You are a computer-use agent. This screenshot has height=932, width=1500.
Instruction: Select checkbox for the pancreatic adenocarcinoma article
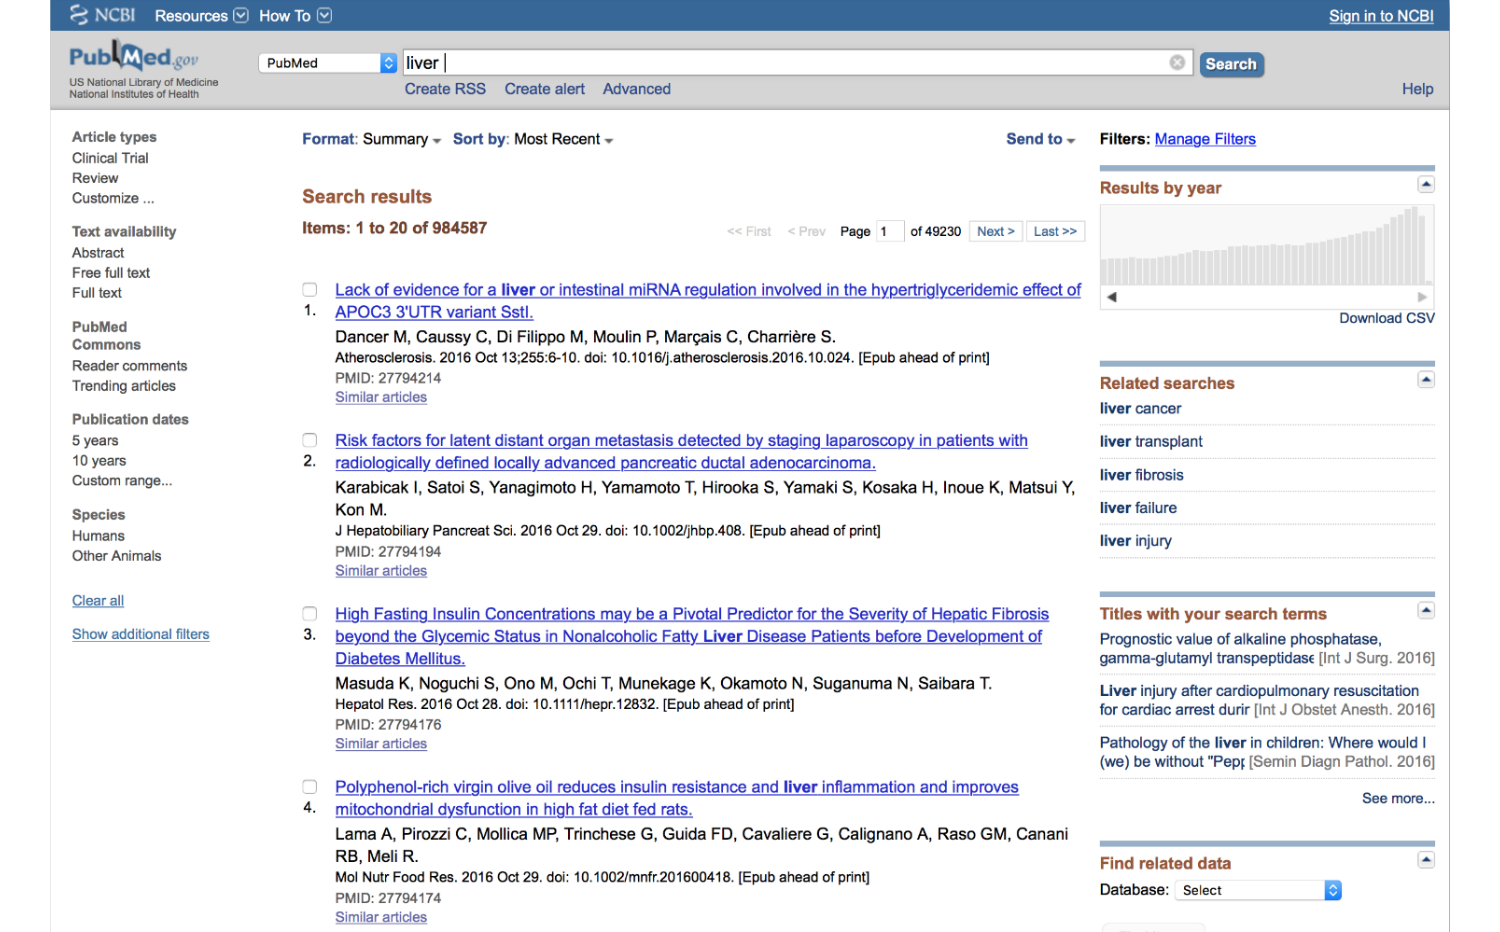coord(310,440)
